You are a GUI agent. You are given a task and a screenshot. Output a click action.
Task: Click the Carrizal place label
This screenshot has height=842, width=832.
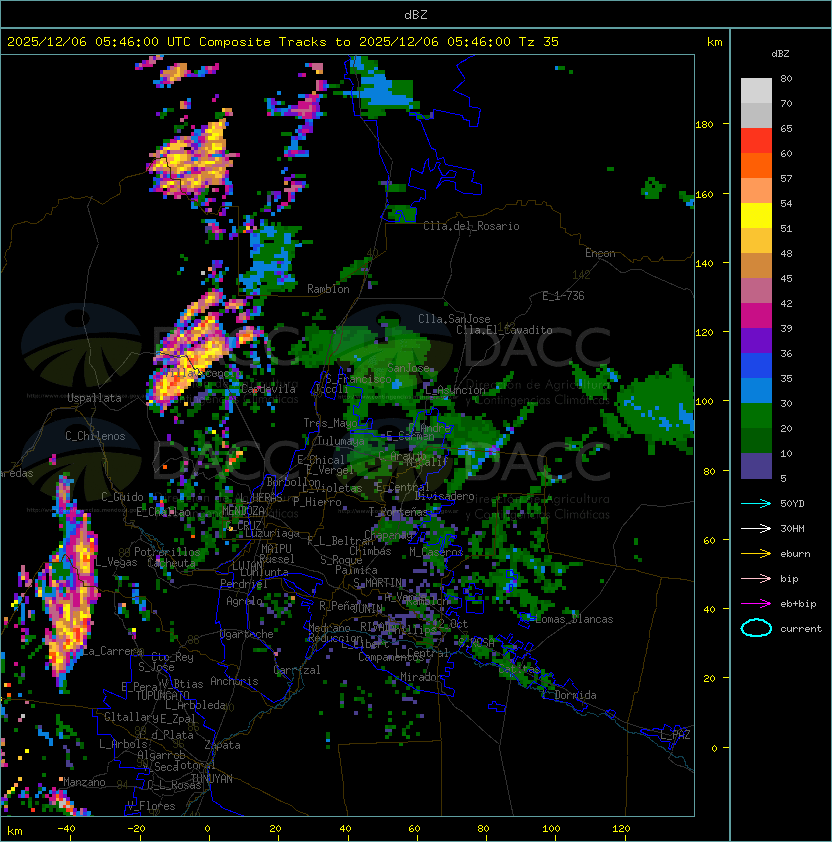[297, 670]
